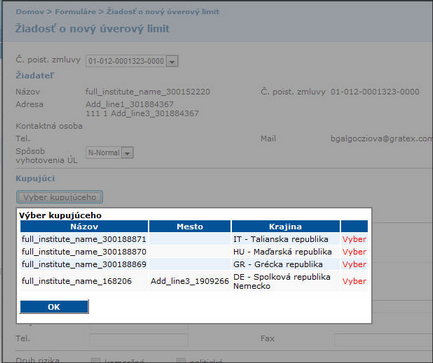Screen dimensions: 433x363
Task: Click the HU - Maďarská republika cell
Action: tap(286, 252)
